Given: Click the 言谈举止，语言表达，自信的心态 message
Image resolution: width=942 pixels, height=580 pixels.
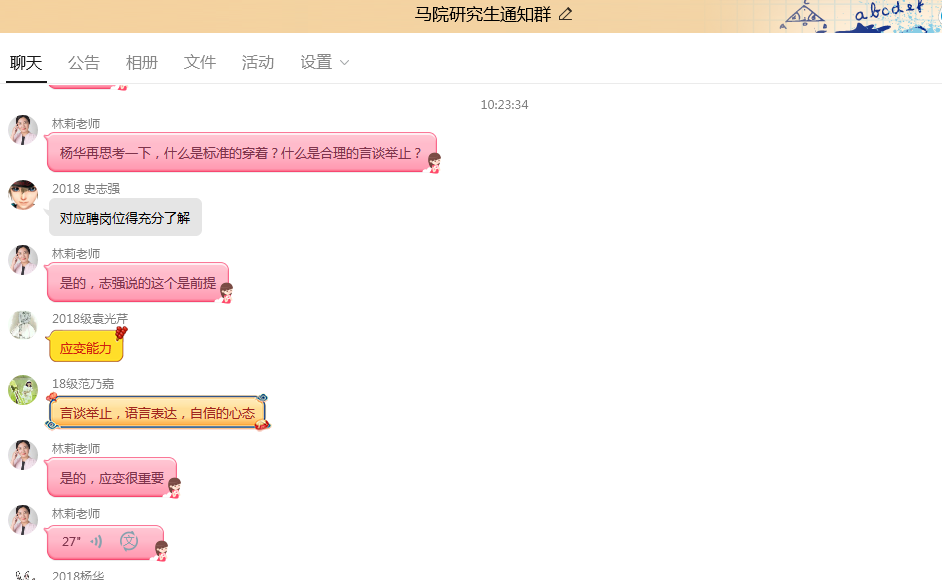Looking at the screenshot, I should pyautogui.click(x=157, y=413).
